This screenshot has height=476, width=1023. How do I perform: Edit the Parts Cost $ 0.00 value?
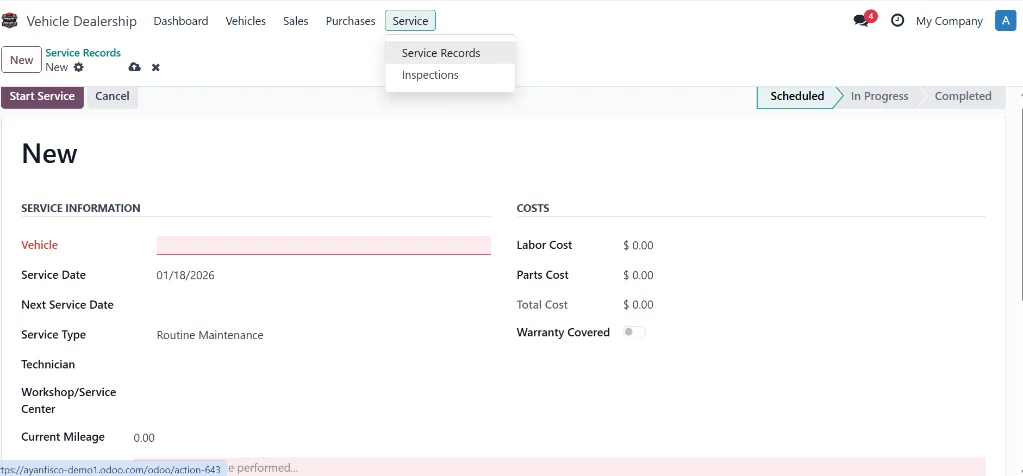(x=638, y=275)
